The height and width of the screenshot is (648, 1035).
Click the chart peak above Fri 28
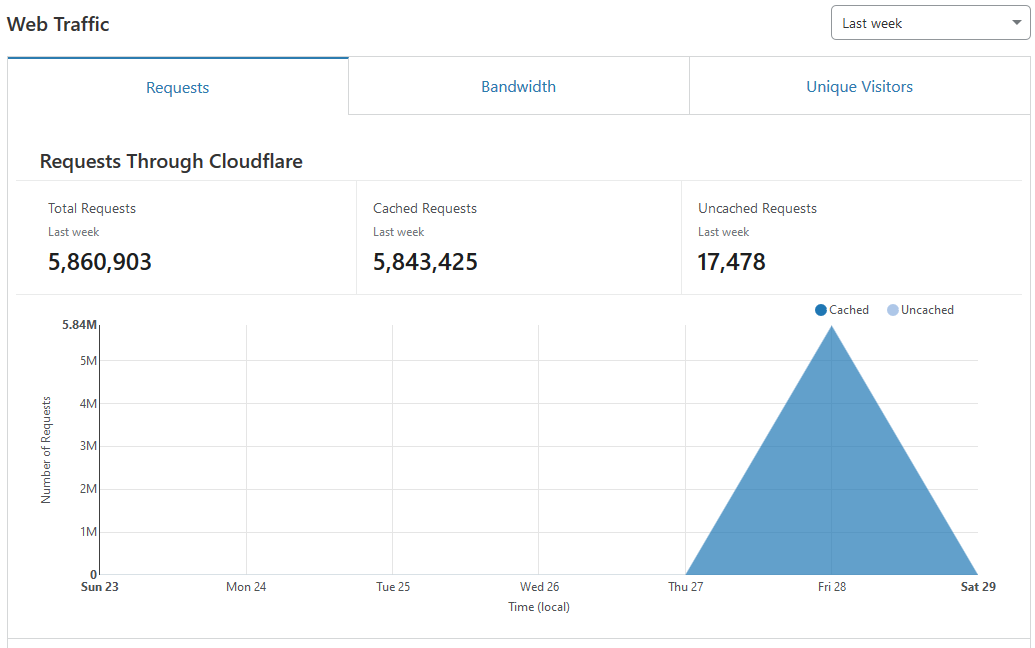(x=832, y=328)
